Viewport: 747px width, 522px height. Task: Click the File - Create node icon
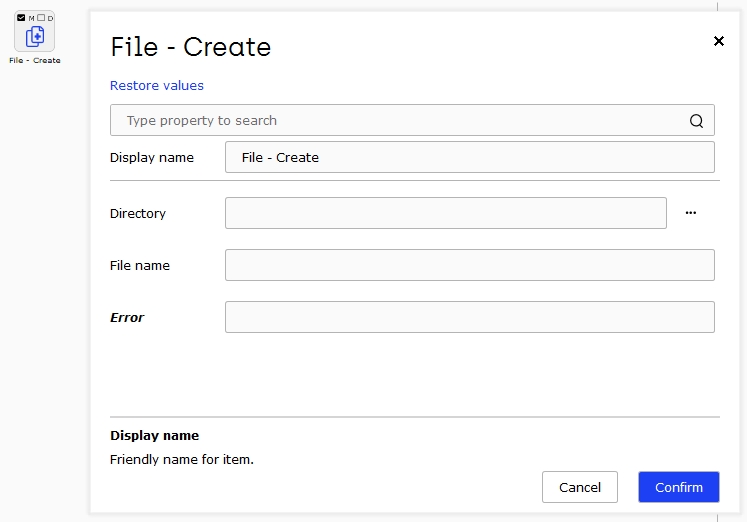(34, 37)
